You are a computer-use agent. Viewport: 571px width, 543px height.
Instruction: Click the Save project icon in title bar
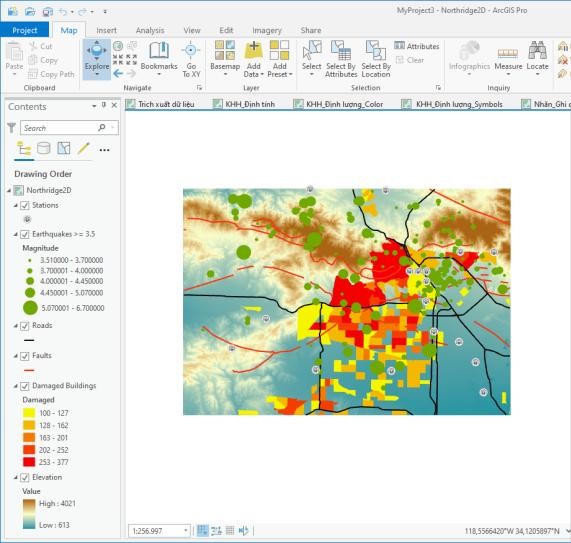[47, 12]
